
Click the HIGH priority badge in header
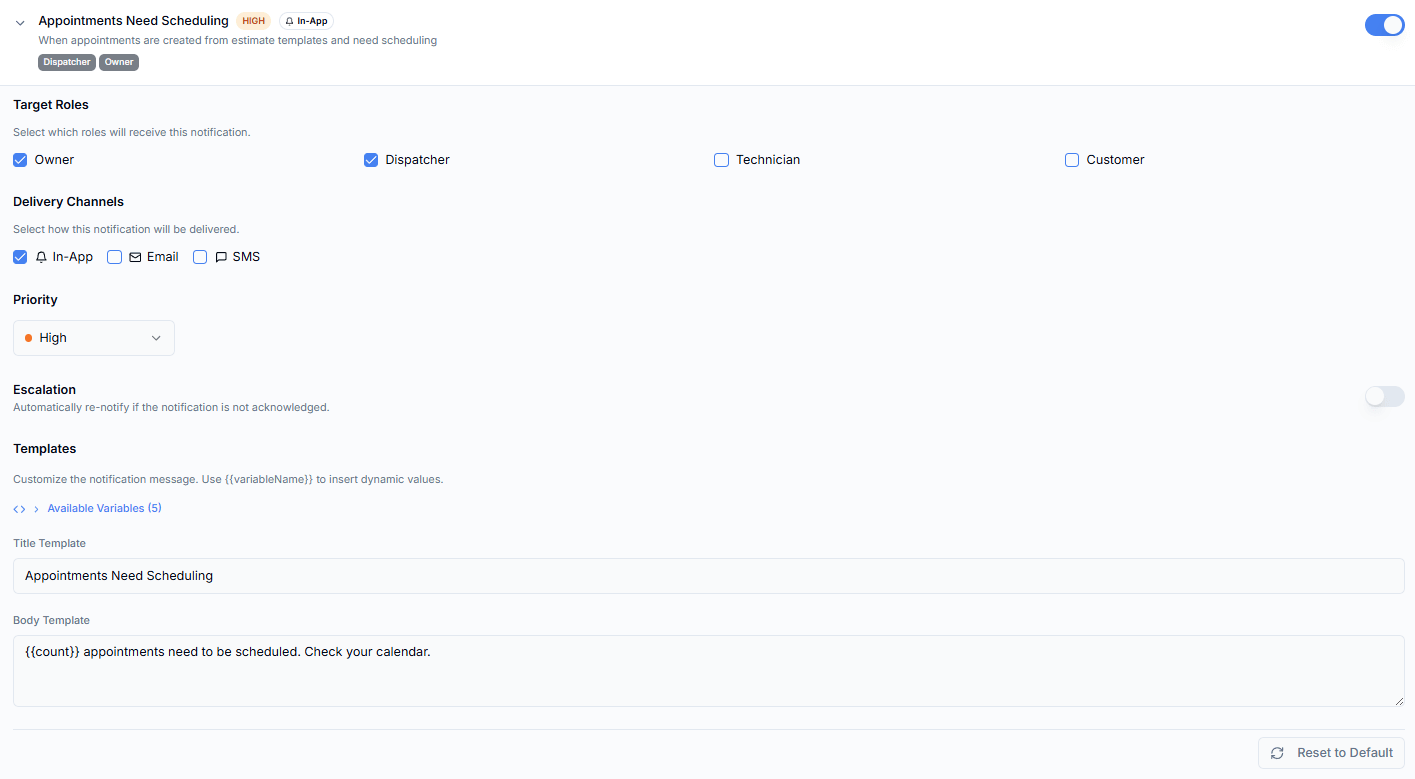pyautogui.click(x=254, y=21)
